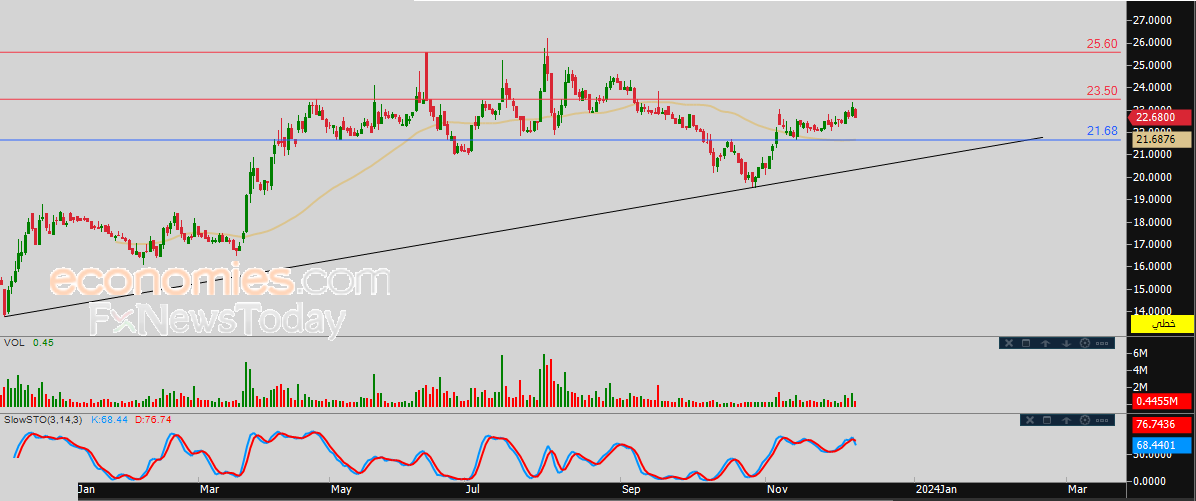Maximize the SlowSTO indicator panel
This screenshot has width=1196, height=501.
click(x=1046, y=420)
